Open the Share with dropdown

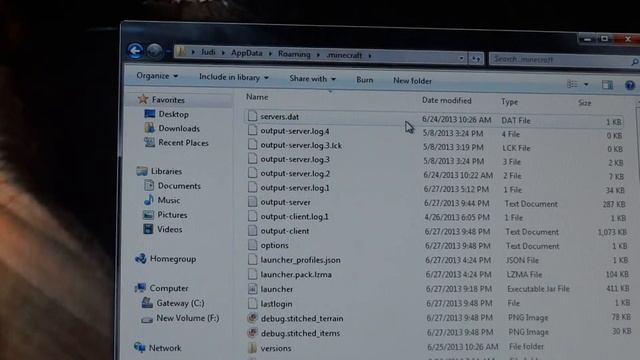click(x=312, y=78)
